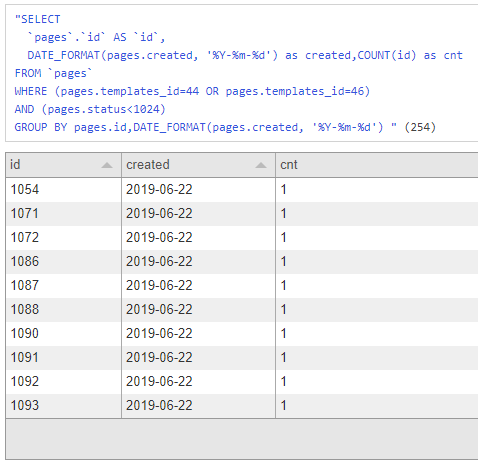Image resolution: width=478 pixels, height=465 pixels.
Task: Select the row with id 1071
Action: point(242,214)
